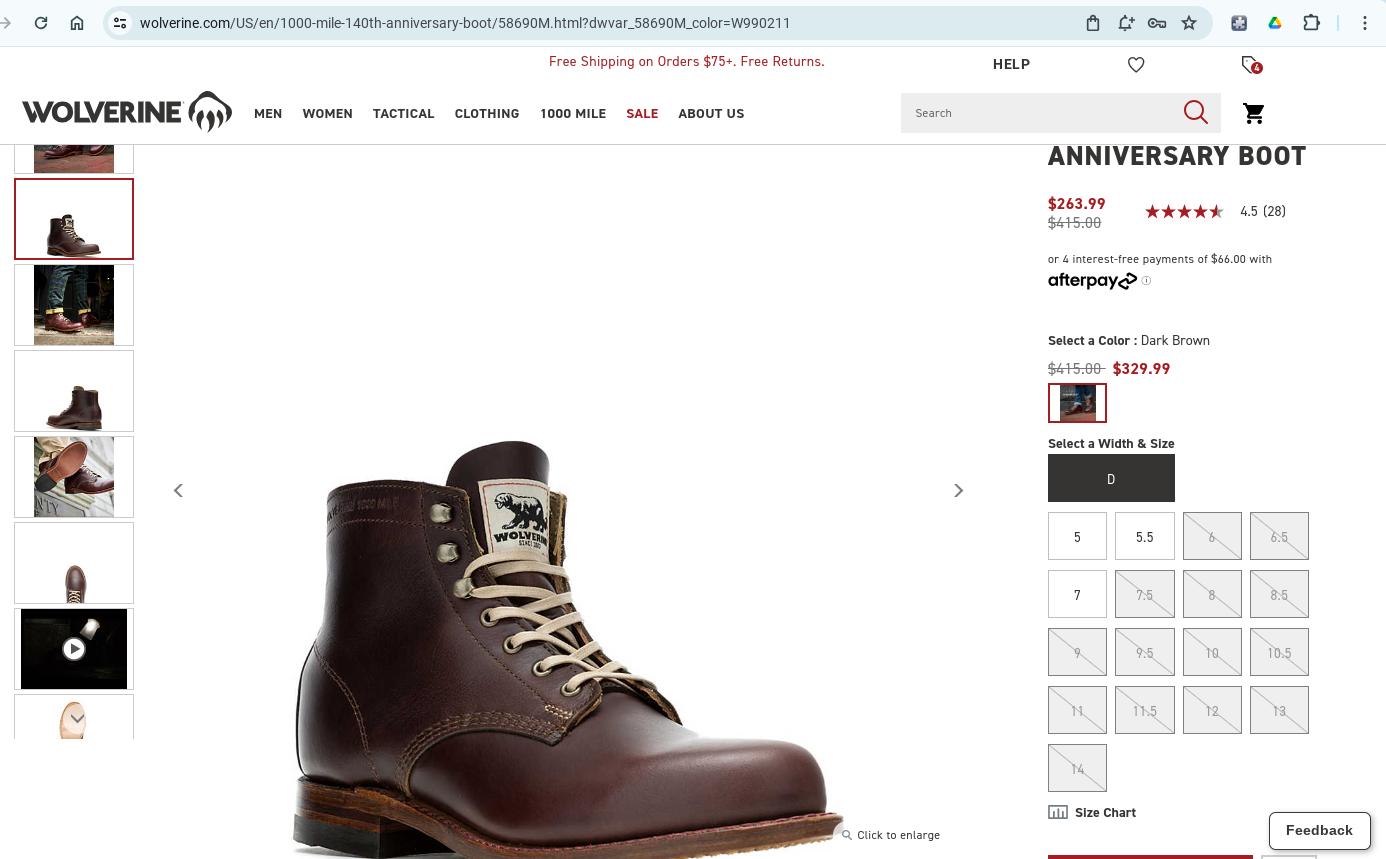Play the product video thumbnail
The width and height of the screenshot is (1386, 859).
(74, 649)
